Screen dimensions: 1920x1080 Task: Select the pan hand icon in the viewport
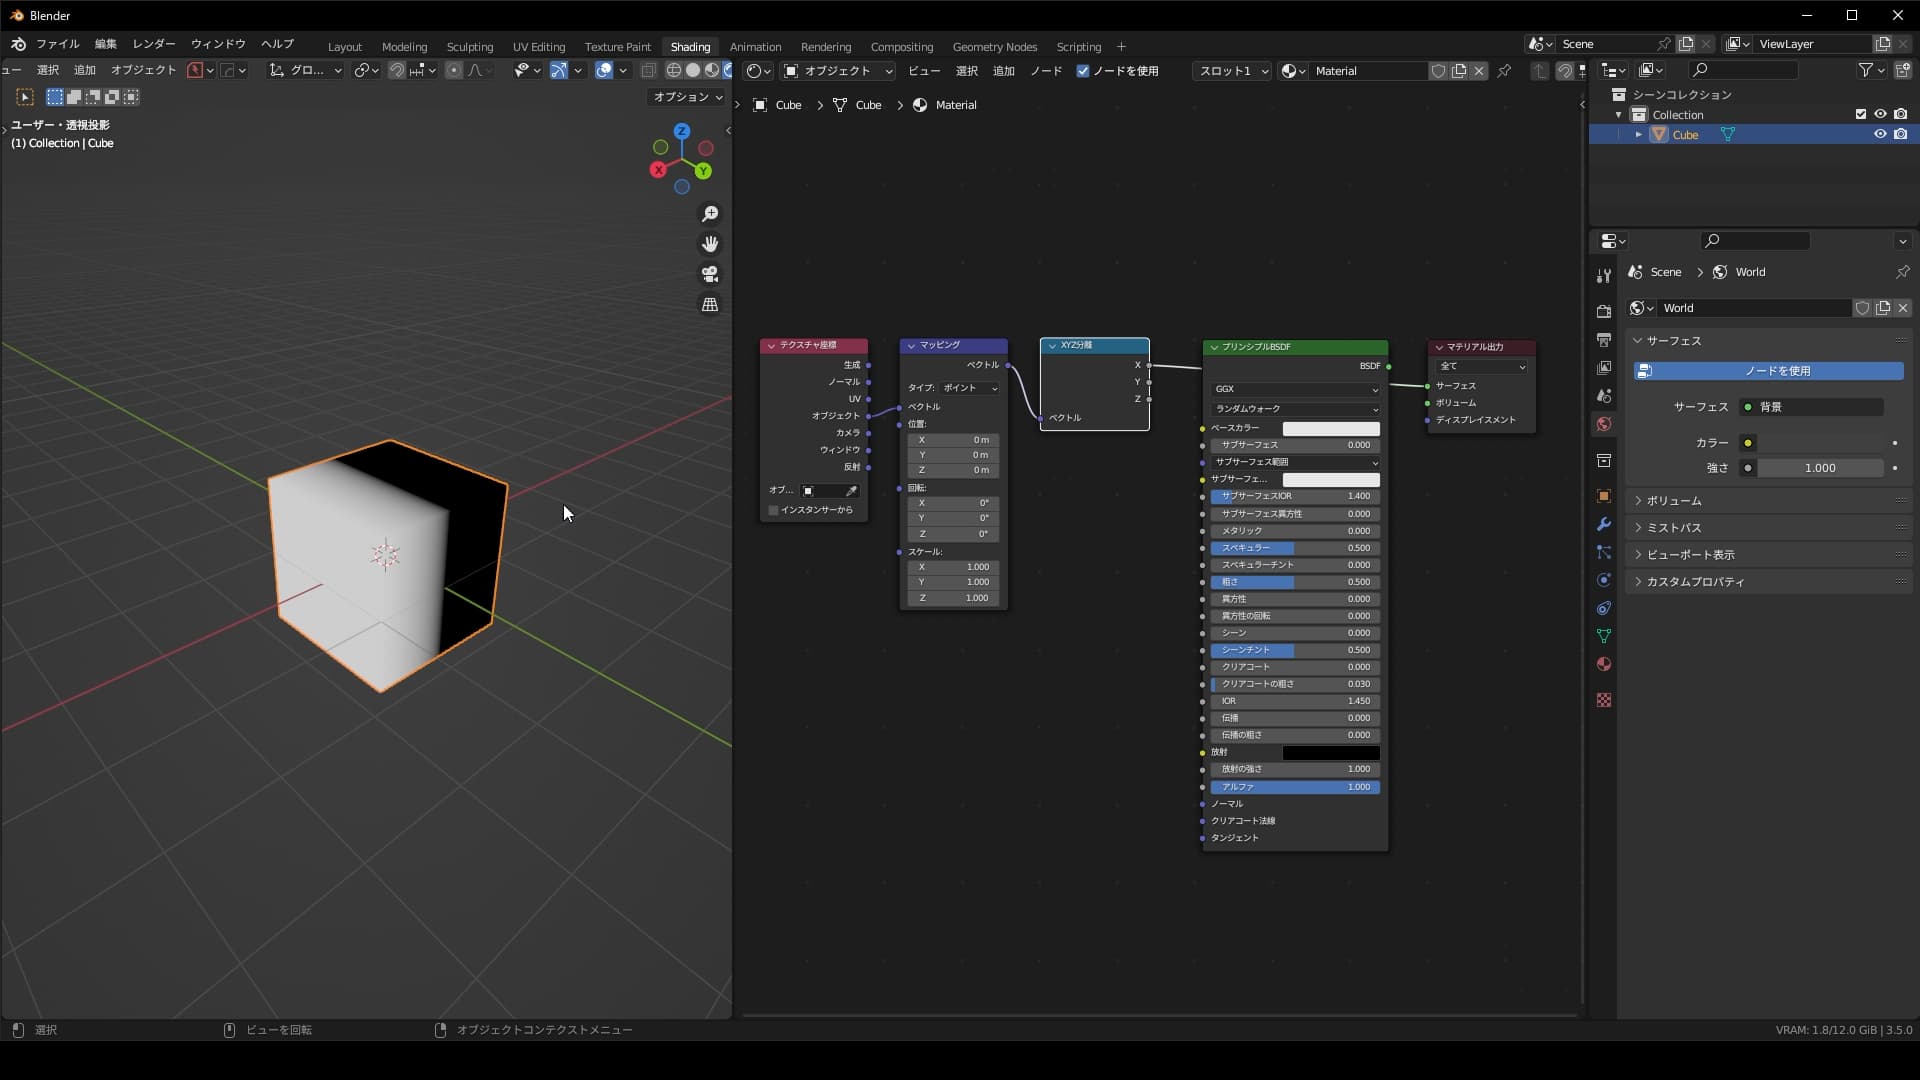(710, 243)
